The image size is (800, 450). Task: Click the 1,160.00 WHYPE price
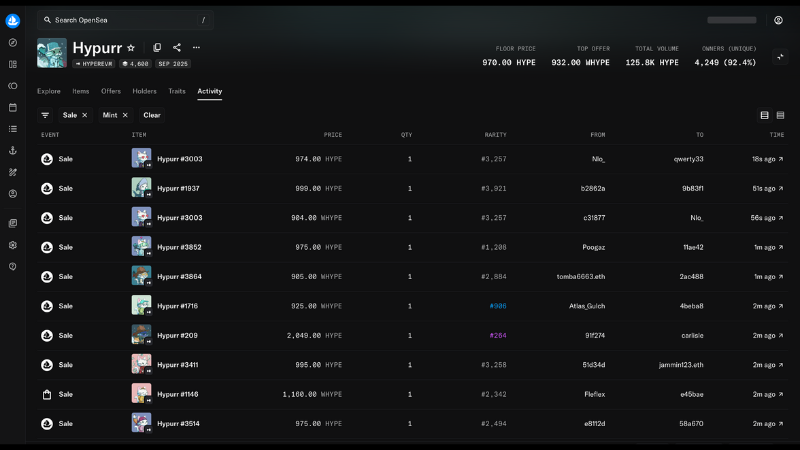(312, 394)
